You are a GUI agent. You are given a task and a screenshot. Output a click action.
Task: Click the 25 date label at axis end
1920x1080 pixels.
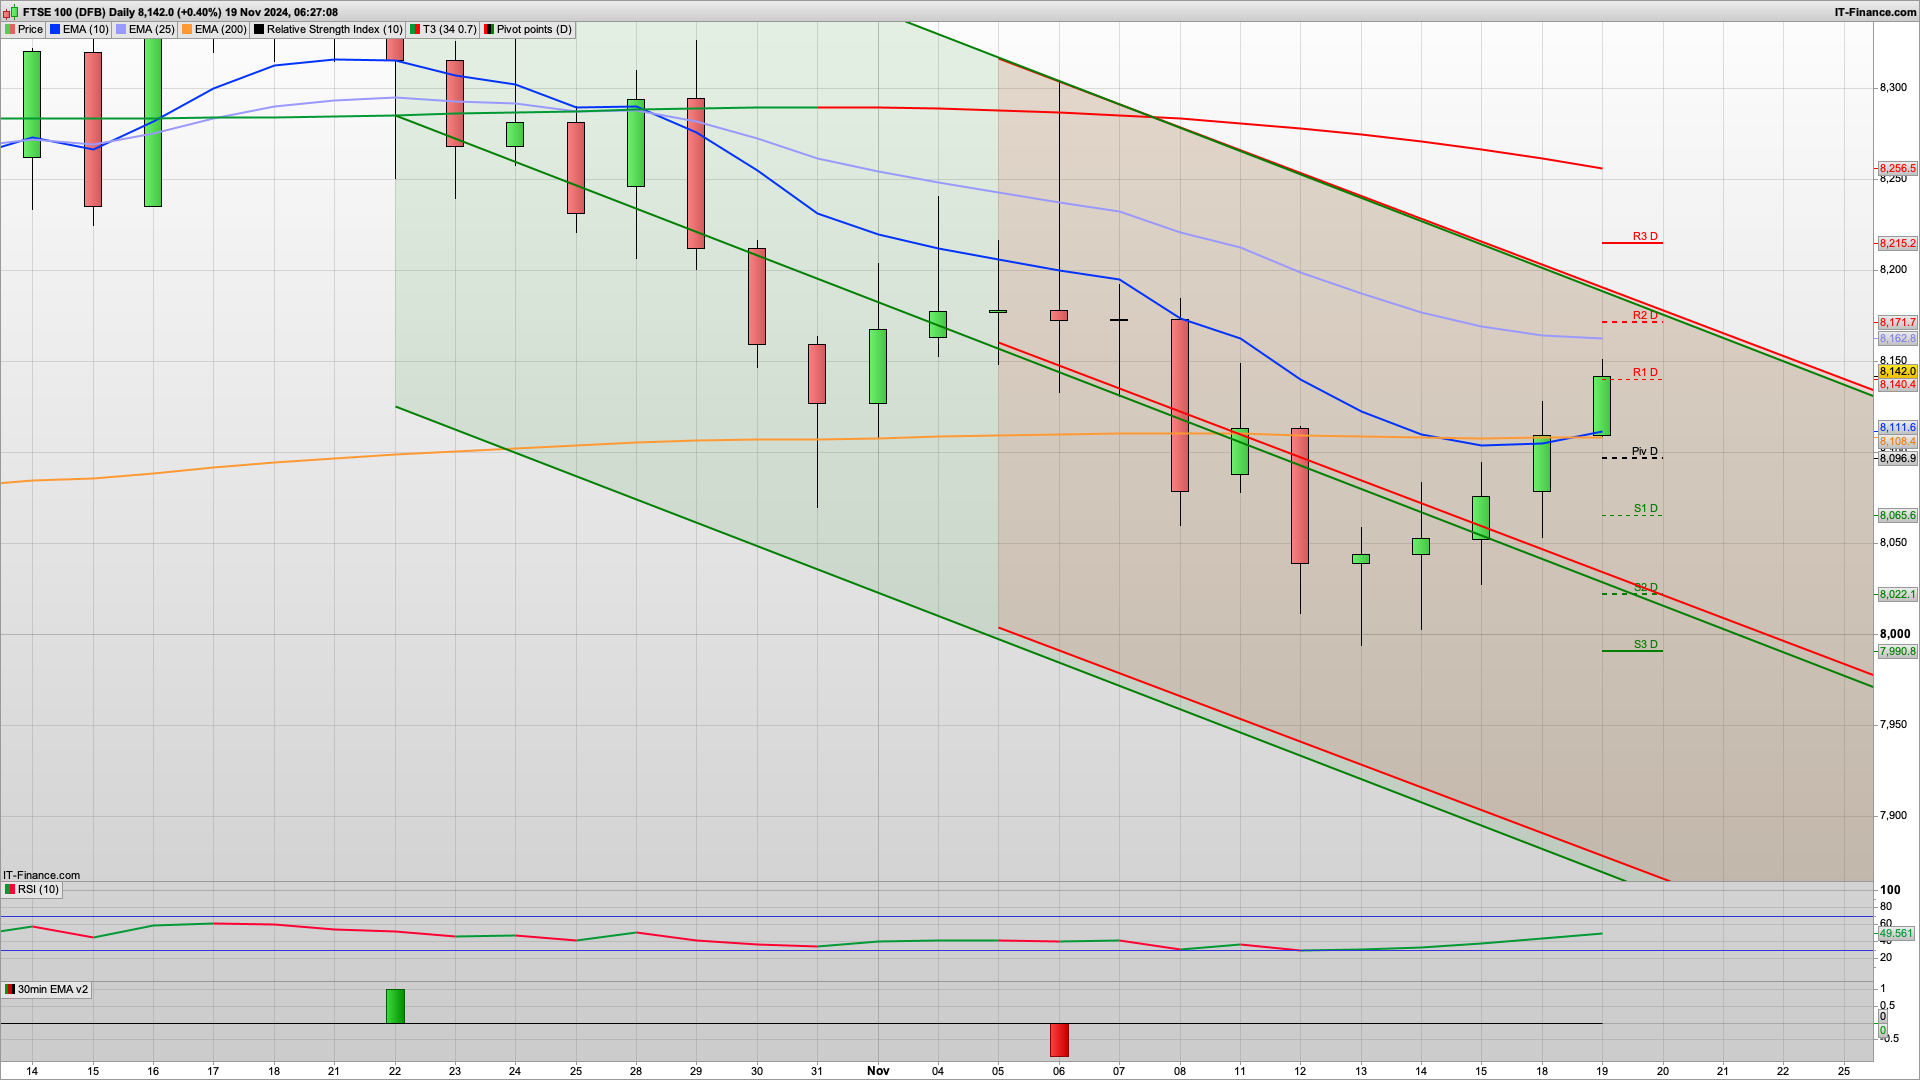(1844, 1071)
